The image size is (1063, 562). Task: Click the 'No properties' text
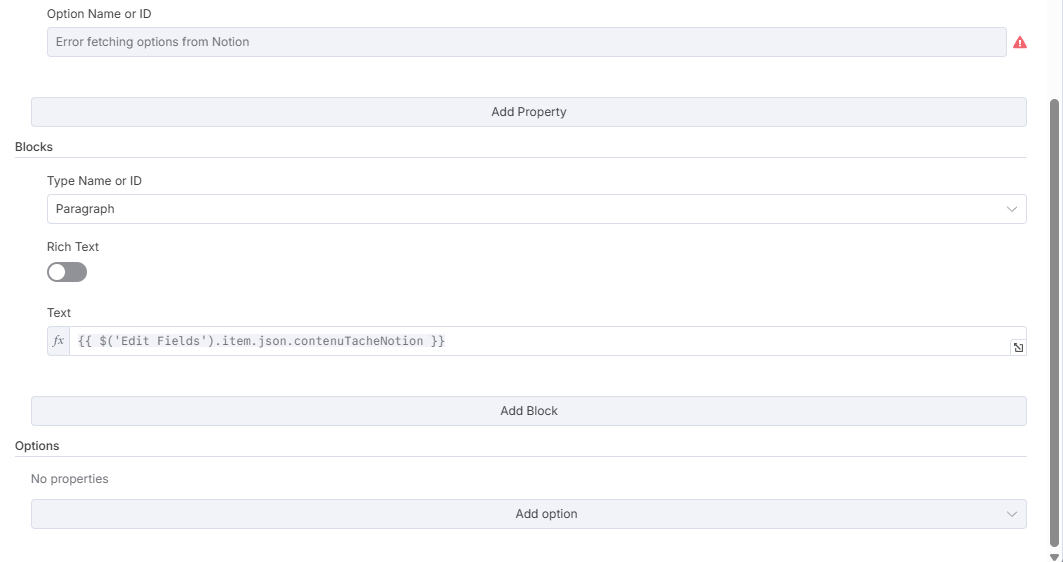pyautogui.click(x=70, y=479)
